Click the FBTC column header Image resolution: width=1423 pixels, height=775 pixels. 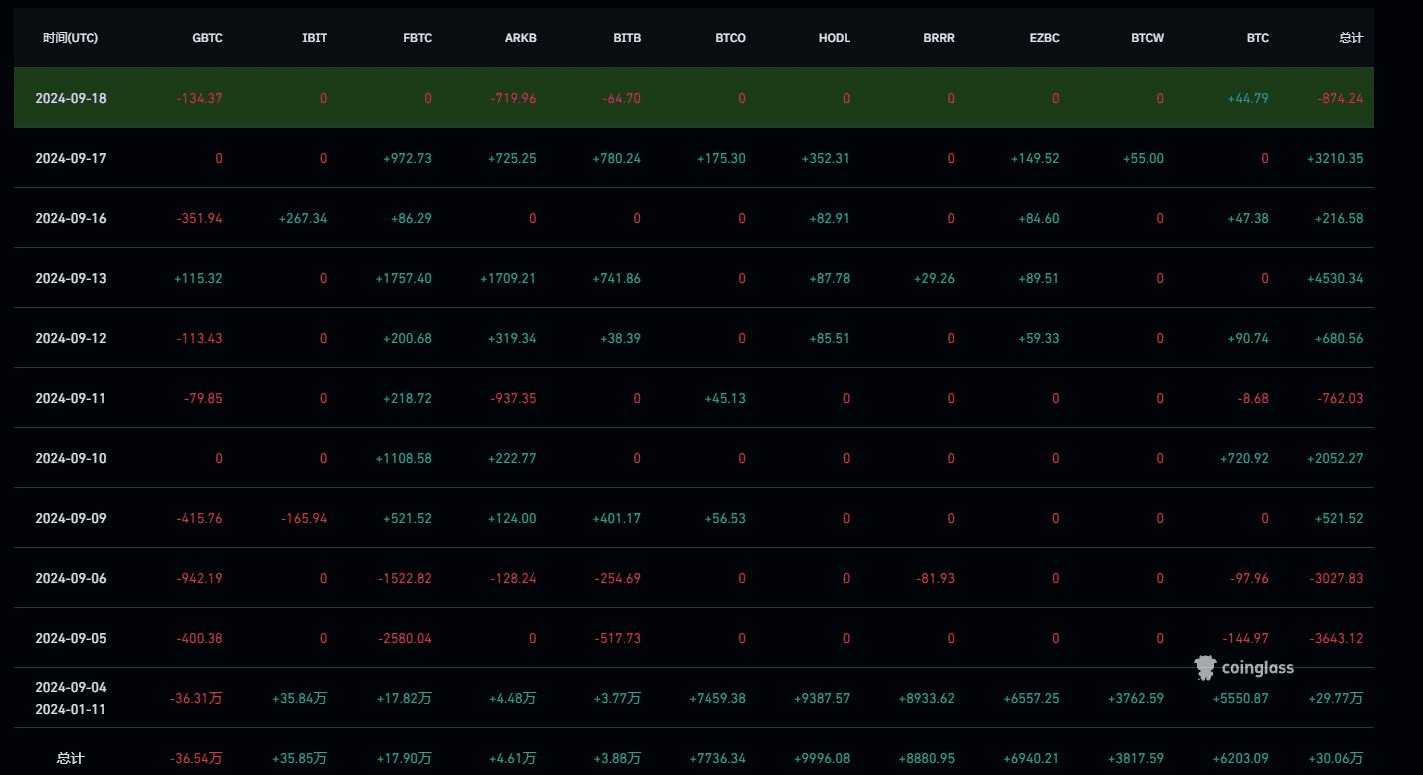417,38
